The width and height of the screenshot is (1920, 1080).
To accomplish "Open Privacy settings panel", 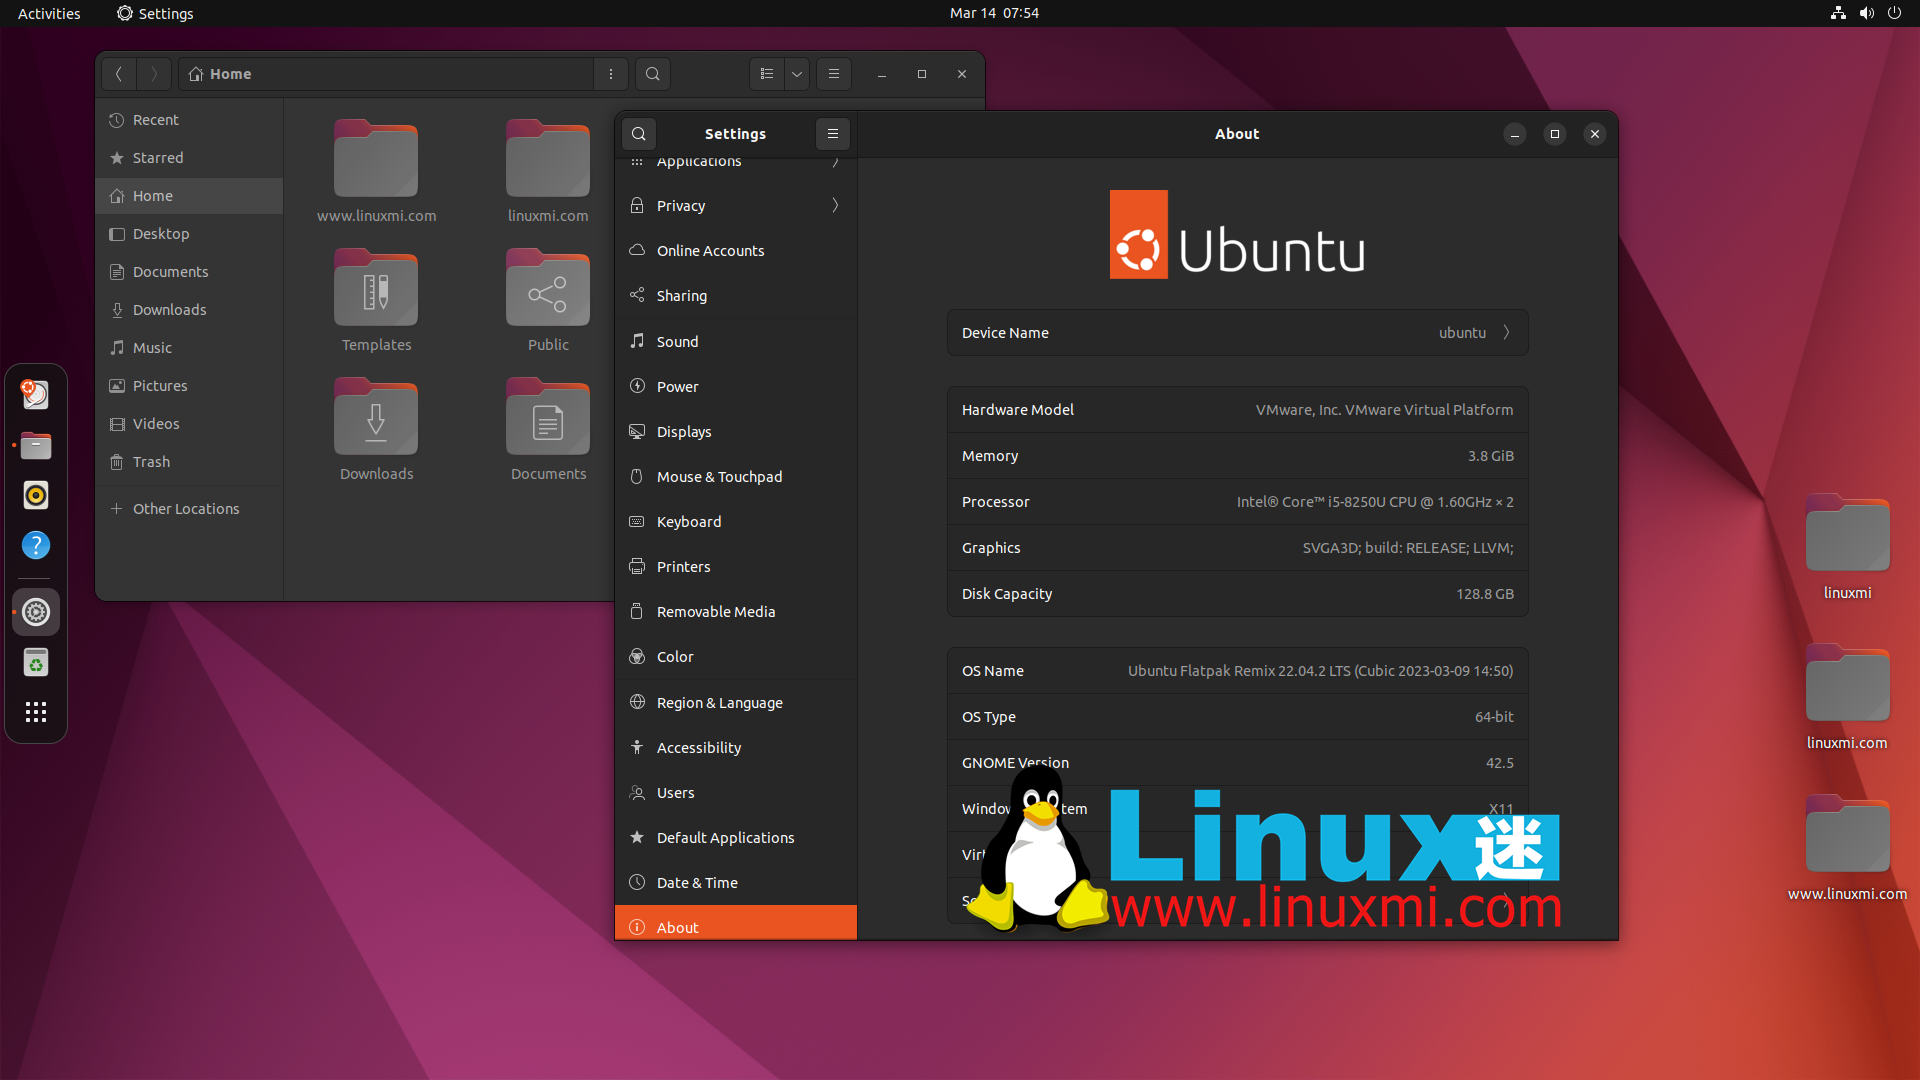I will pyautogui.click(x=736, y=206).
